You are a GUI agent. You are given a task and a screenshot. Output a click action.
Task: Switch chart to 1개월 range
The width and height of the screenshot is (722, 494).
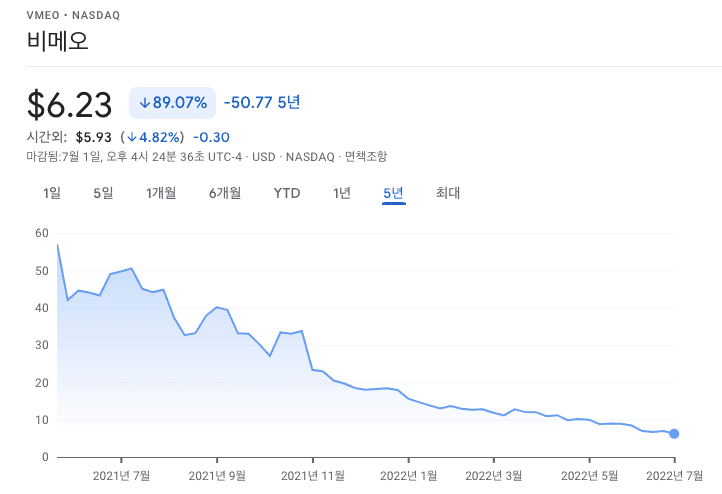click(x=161, y=193)
